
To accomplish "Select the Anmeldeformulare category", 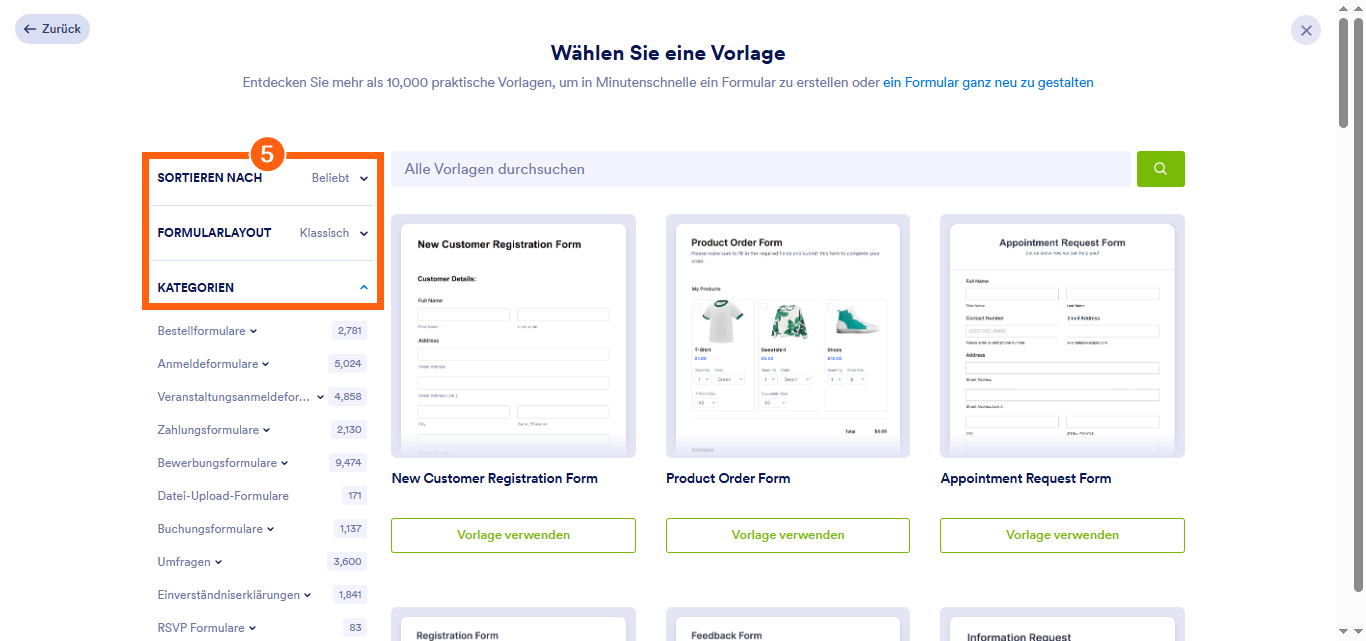I will [x=208, y=364].
